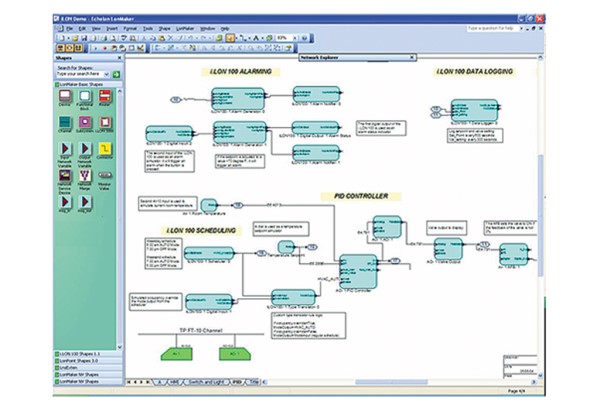The image size is (600, 411).
Task: Expand the first LonMaker NV Shapes stencil
Action: [x=88, y=374]
